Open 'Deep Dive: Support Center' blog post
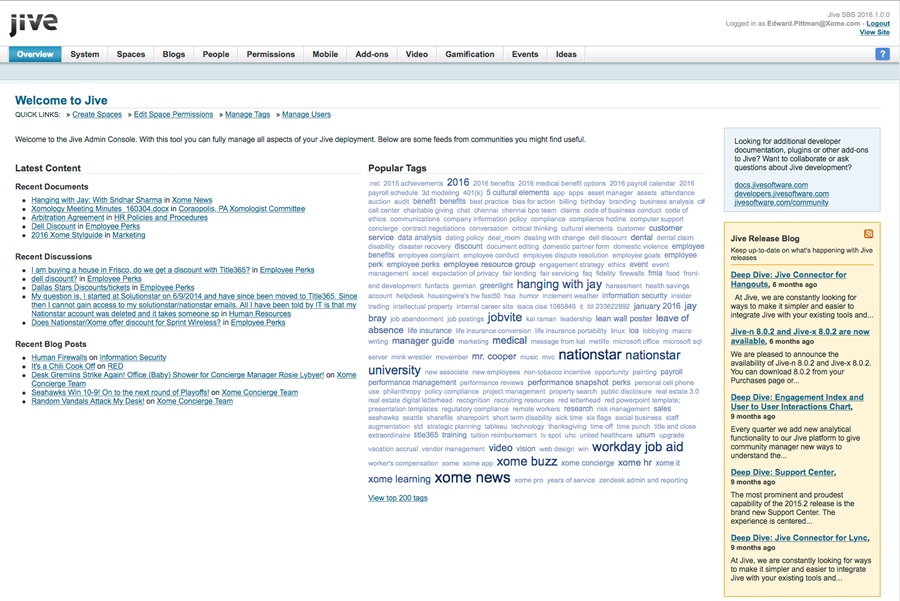The height and width of the screenshot is (601, 900). coord(783,472)
